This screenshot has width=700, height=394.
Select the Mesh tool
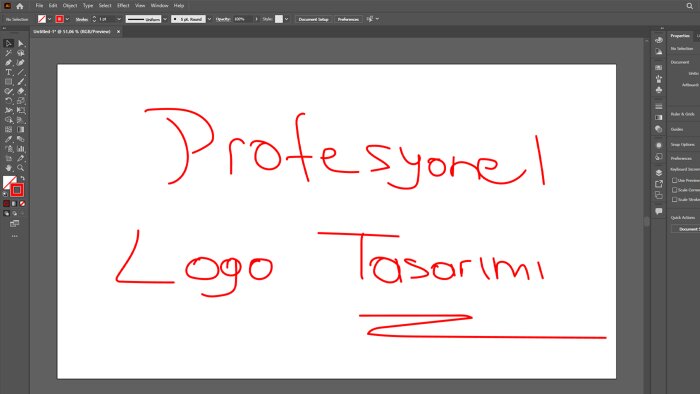click(x=8, y=130)
